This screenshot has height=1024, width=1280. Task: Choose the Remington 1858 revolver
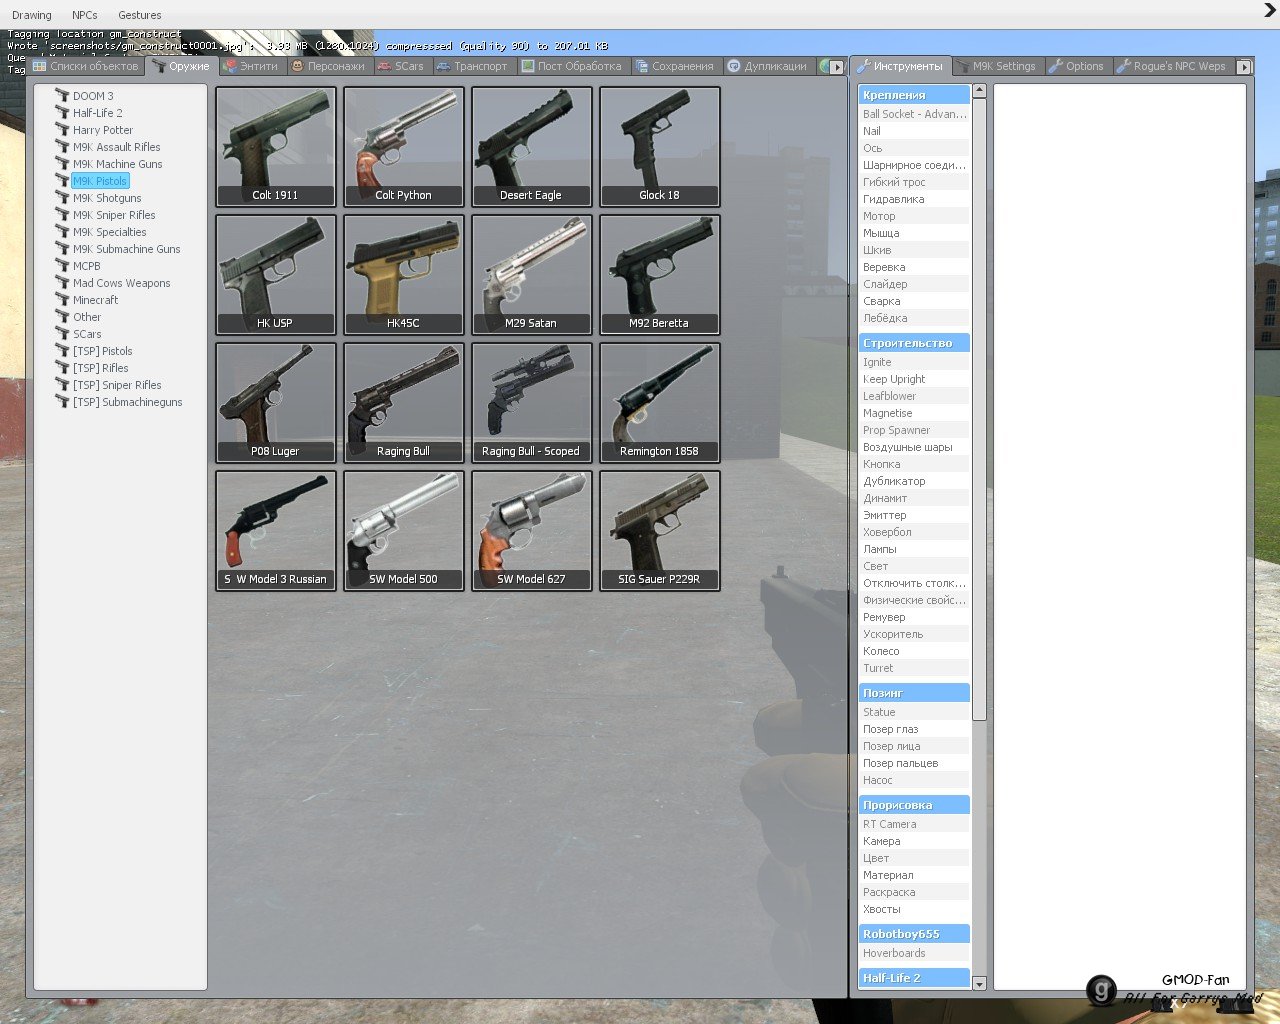660,403
